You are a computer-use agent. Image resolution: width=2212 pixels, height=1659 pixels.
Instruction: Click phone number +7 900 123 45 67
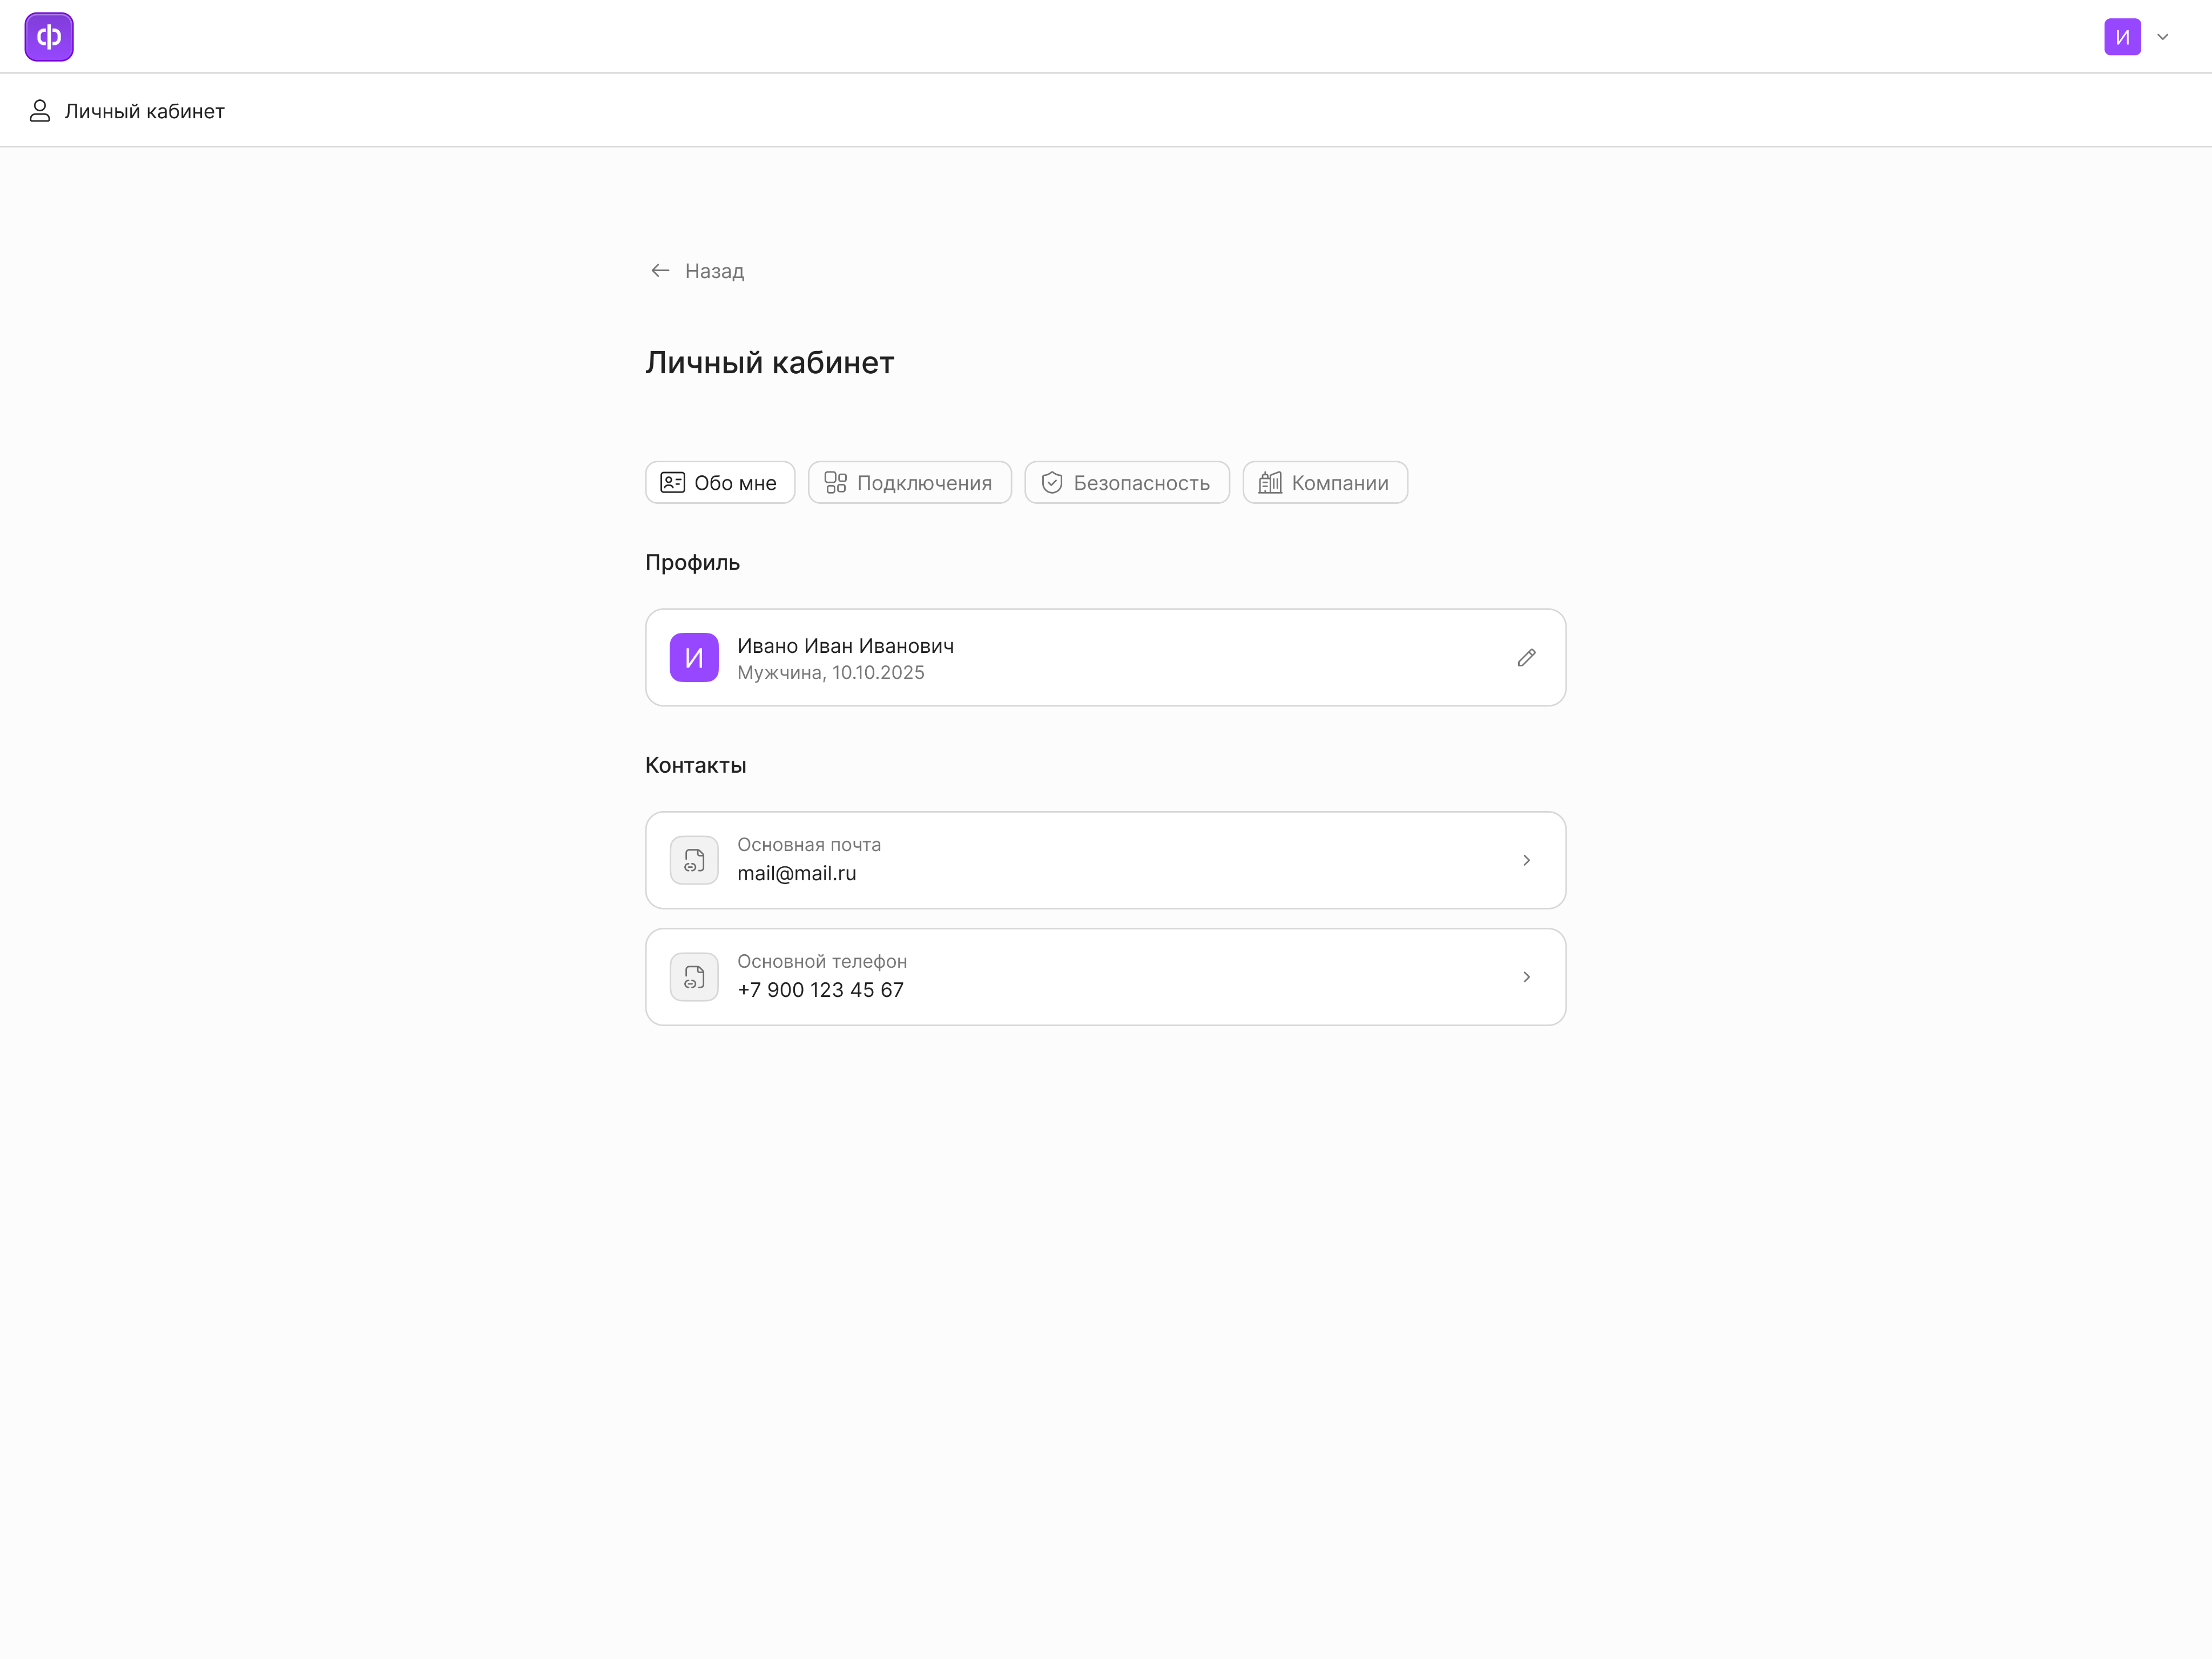coord(820,990)
